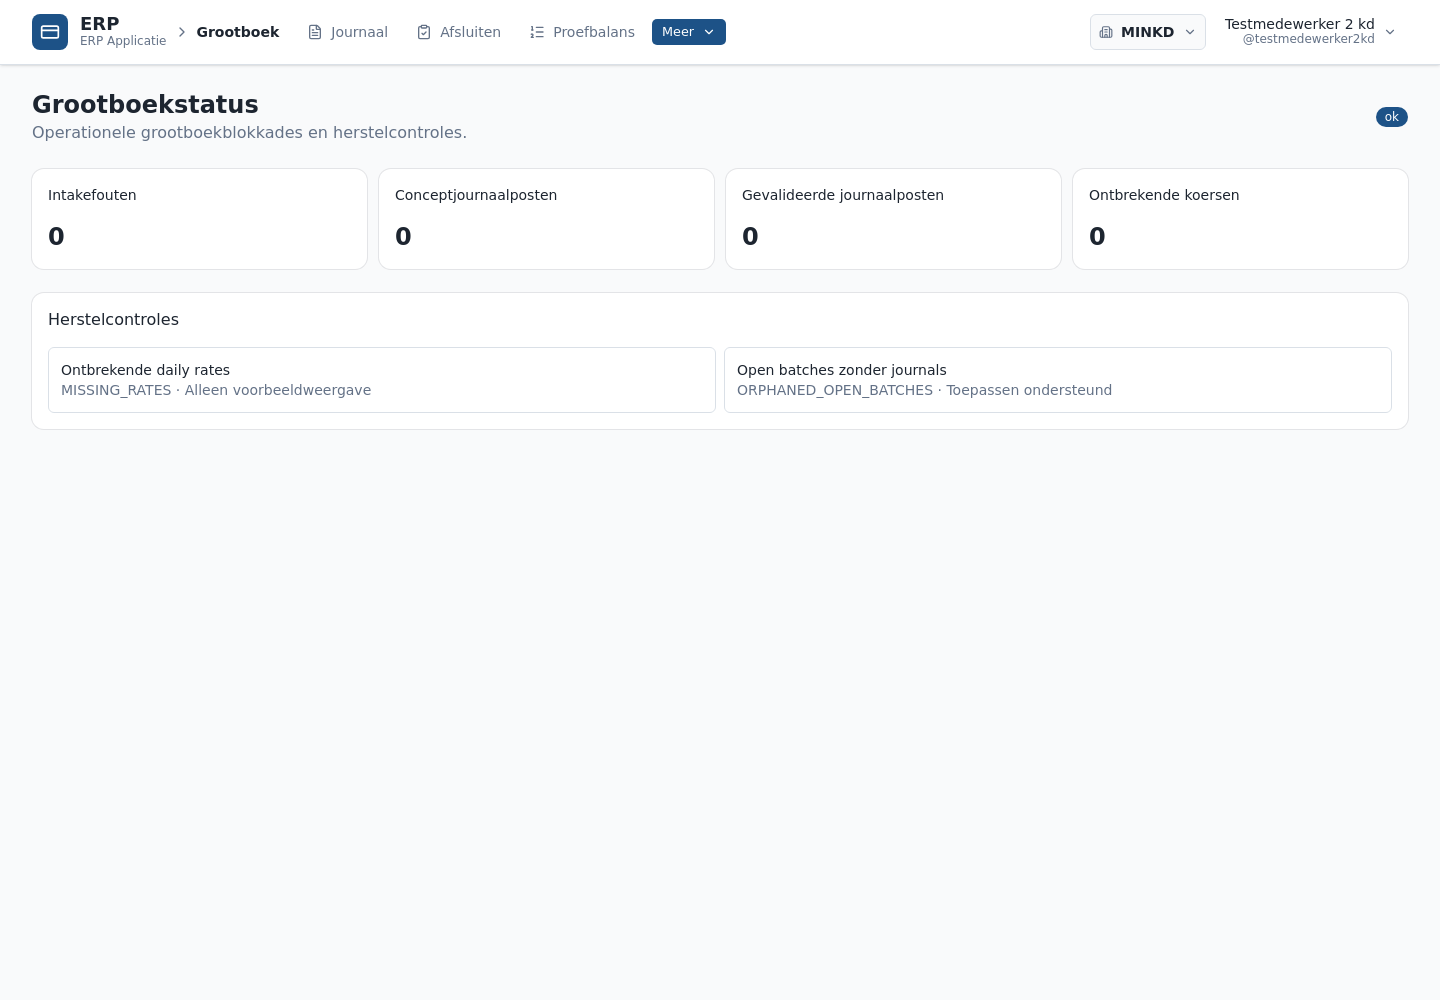This screenshot has height=1000, width=1440.
Task: Switch to the Proefbalans tab
Action: (x=582, y=32)
